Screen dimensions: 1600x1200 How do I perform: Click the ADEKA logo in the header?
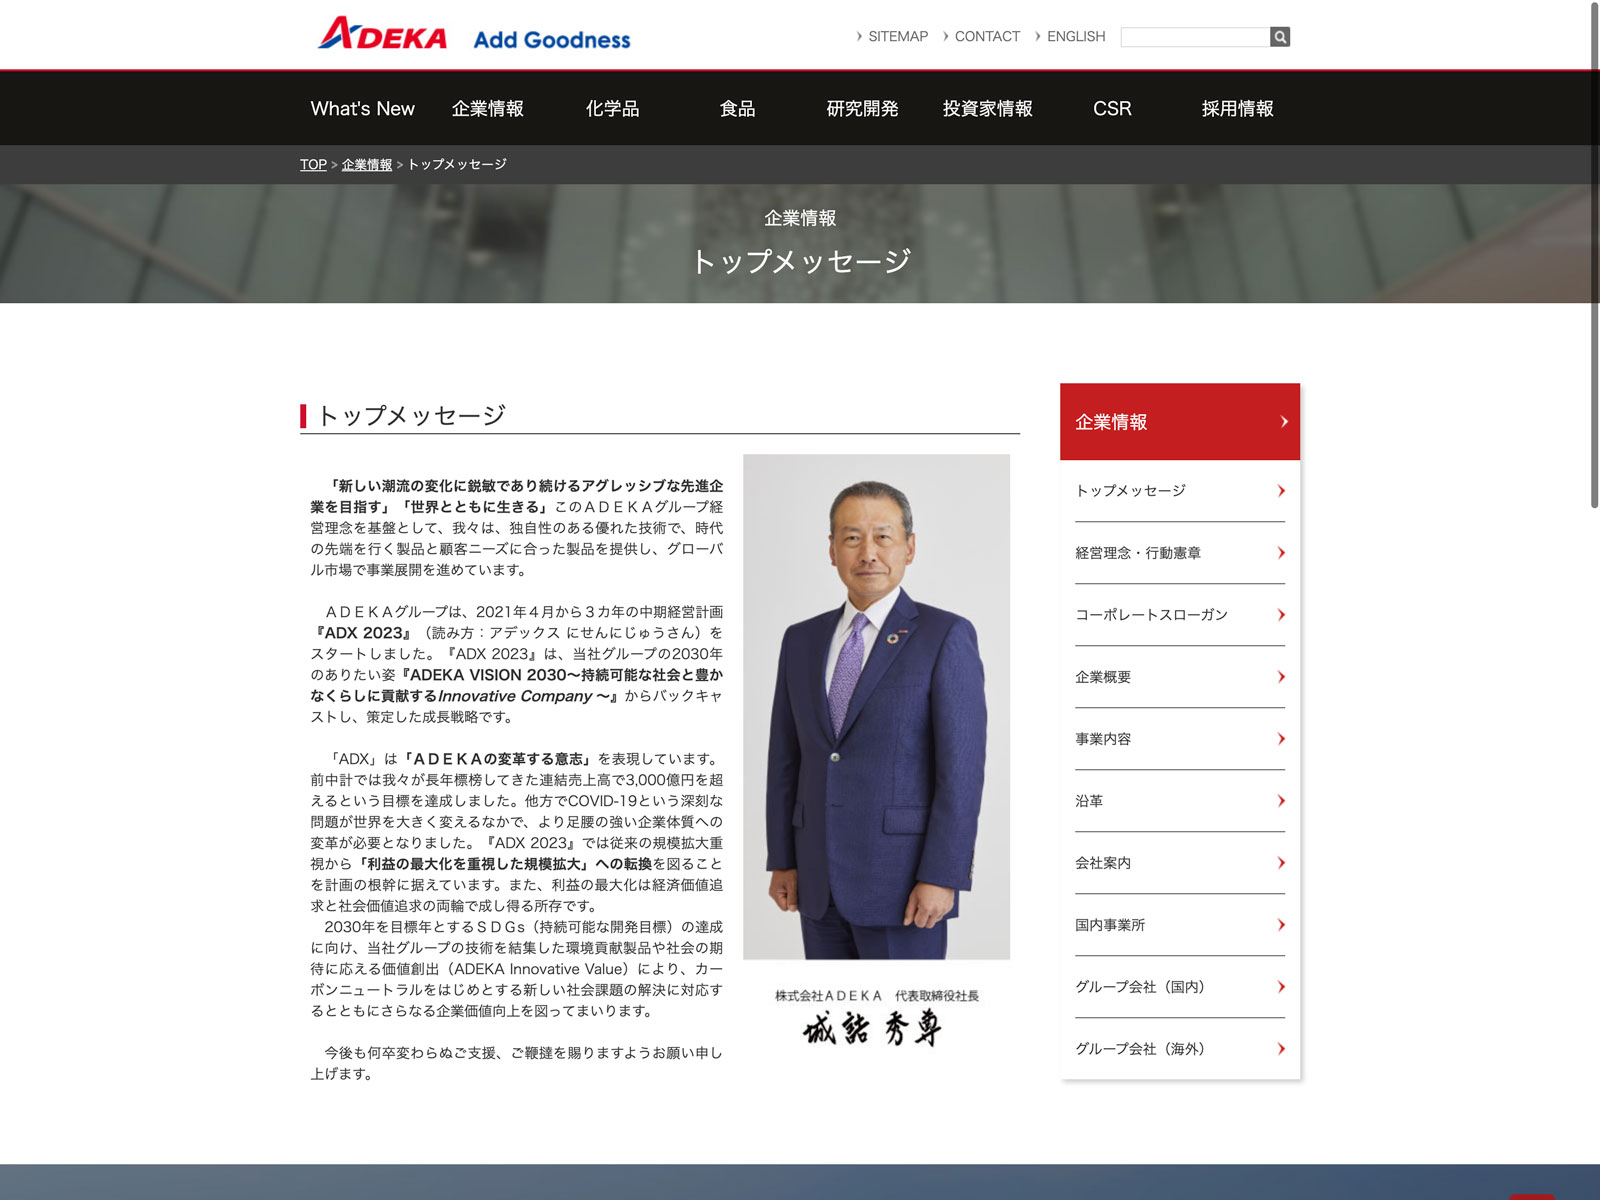pos(383,35)
